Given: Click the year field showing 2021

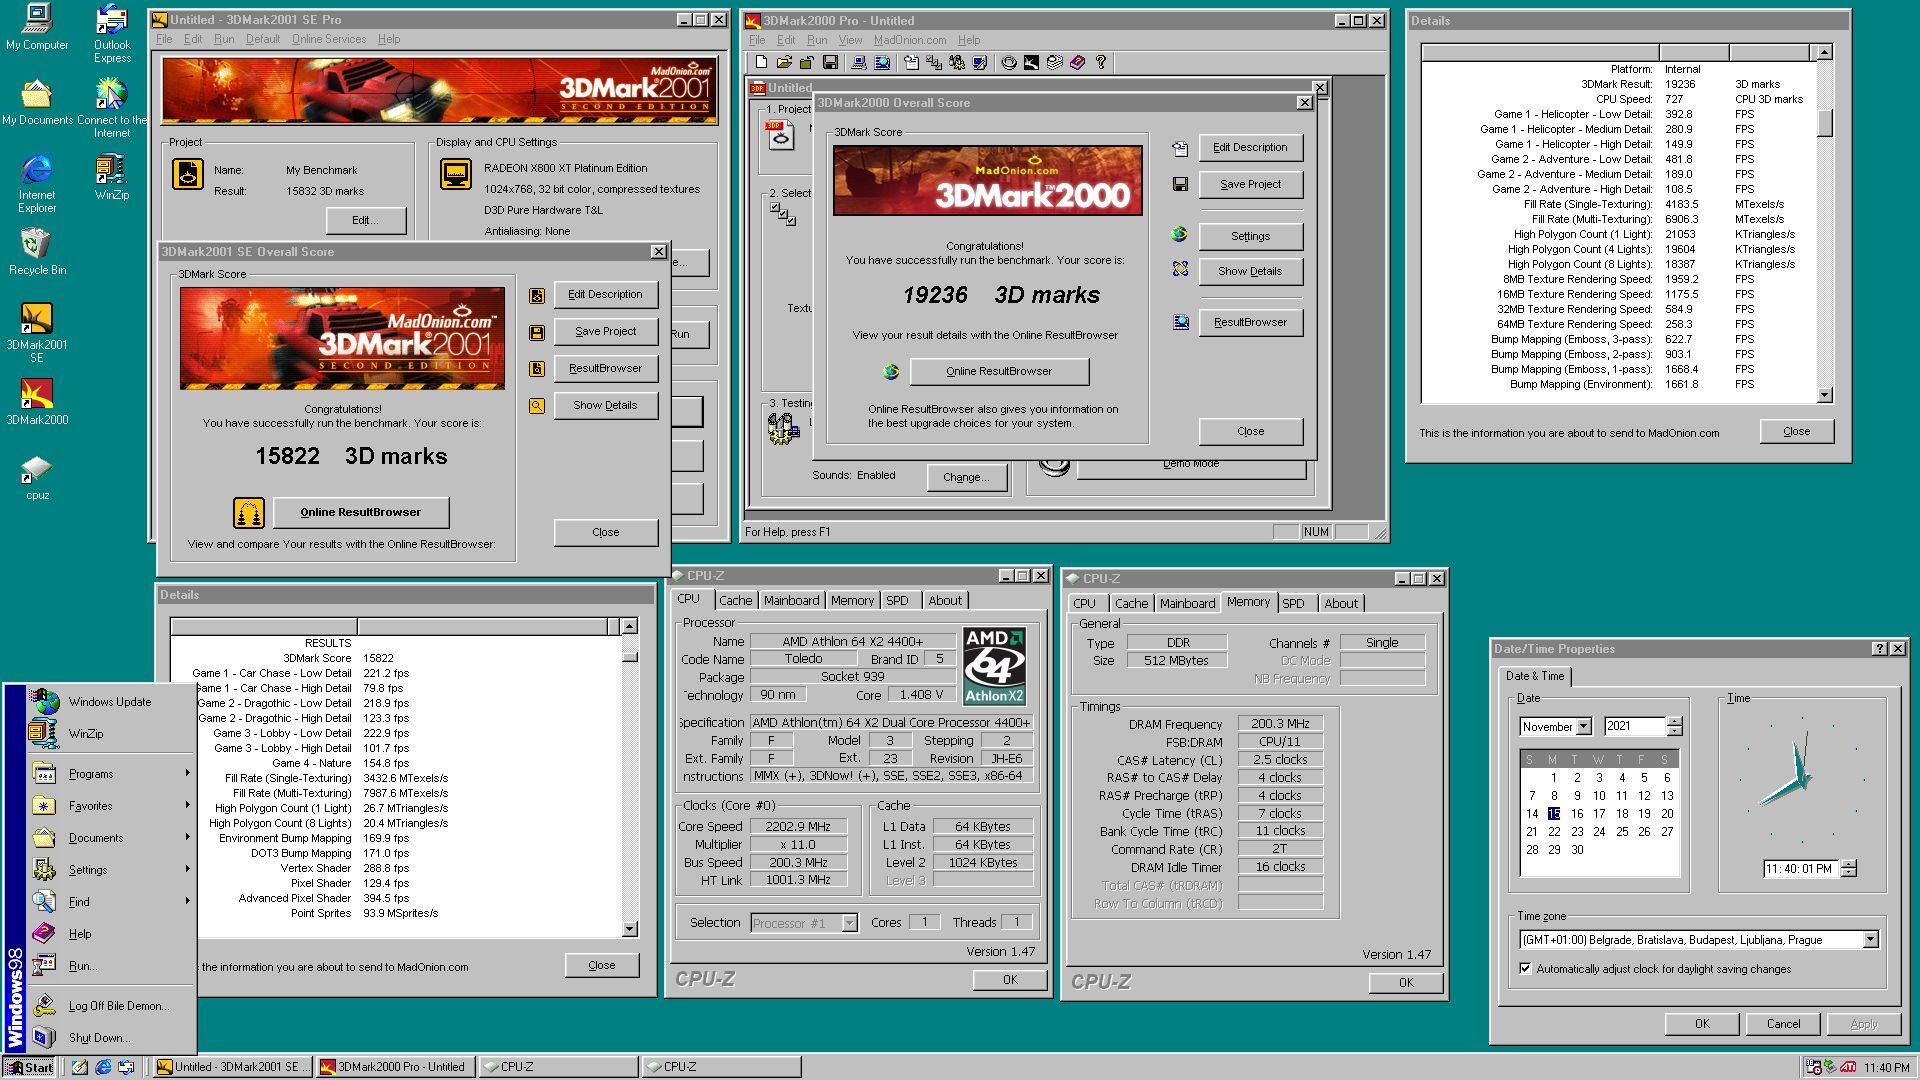Looking at the screenshot, I should pyautogui.click(x=1635, y=726).
